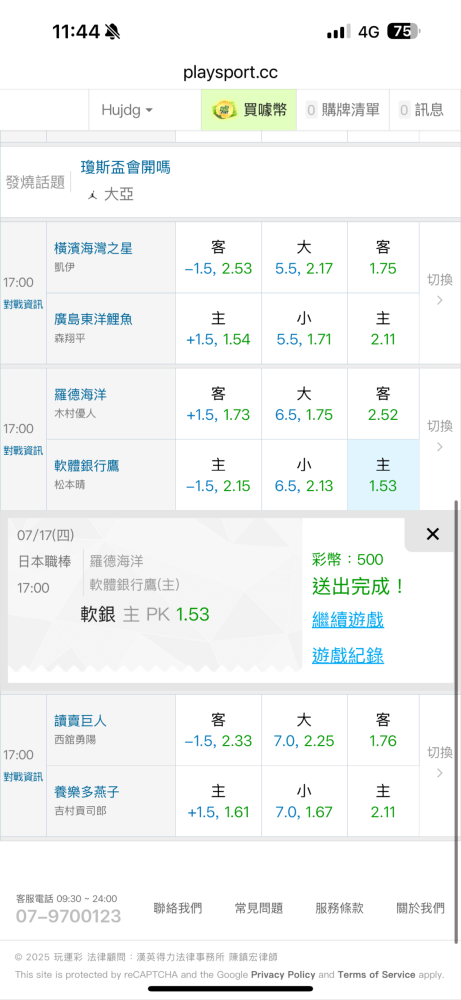Expand 切換 chevron for 巨人 vs 養樂多
The image size is (461, 1000).
point(439,765)
